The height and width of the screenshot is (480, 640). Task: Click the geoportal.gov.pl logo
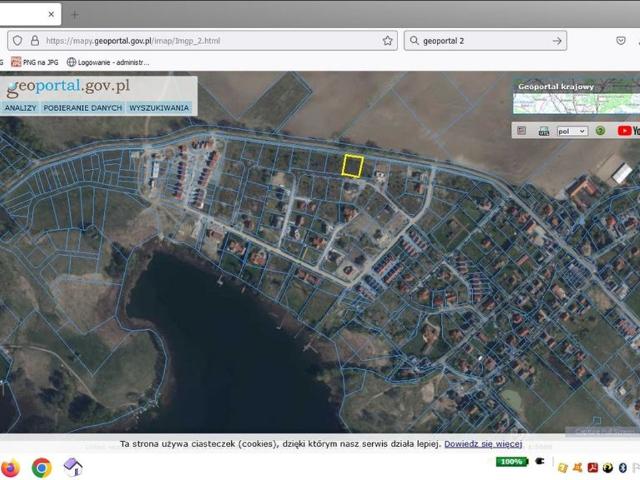(x=67, y=86)
